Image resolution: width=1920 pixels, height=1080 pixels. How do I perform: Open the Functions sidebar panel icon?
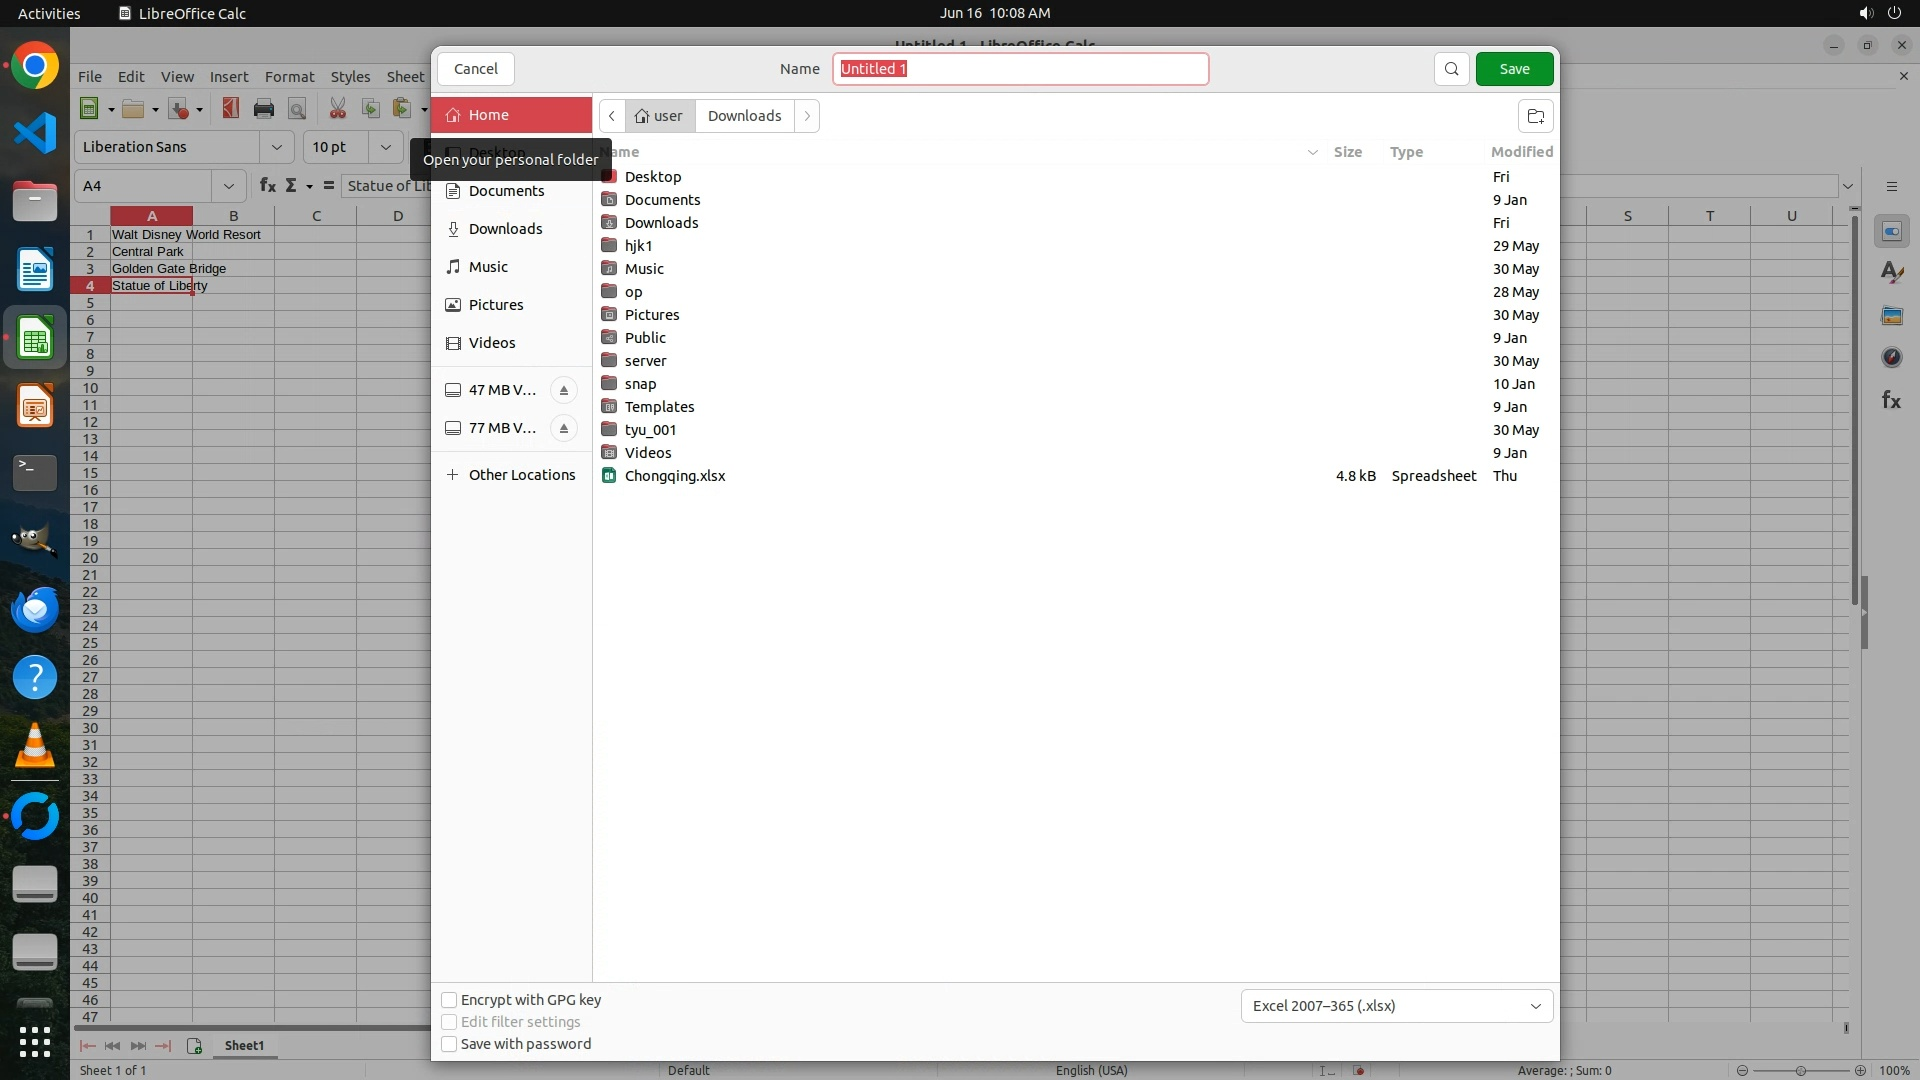(x=1891, y=400)
